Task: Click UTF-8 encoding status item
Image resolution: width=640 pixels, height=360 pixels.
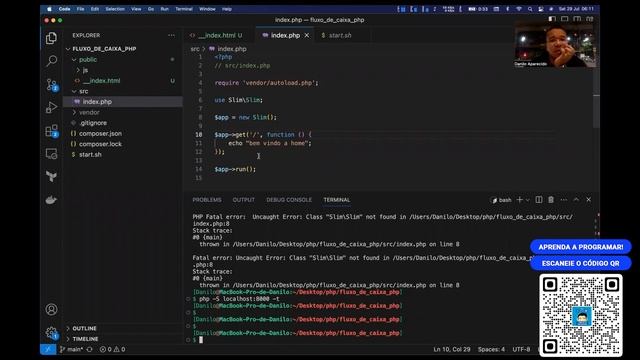Action: (x=521, y=349)
